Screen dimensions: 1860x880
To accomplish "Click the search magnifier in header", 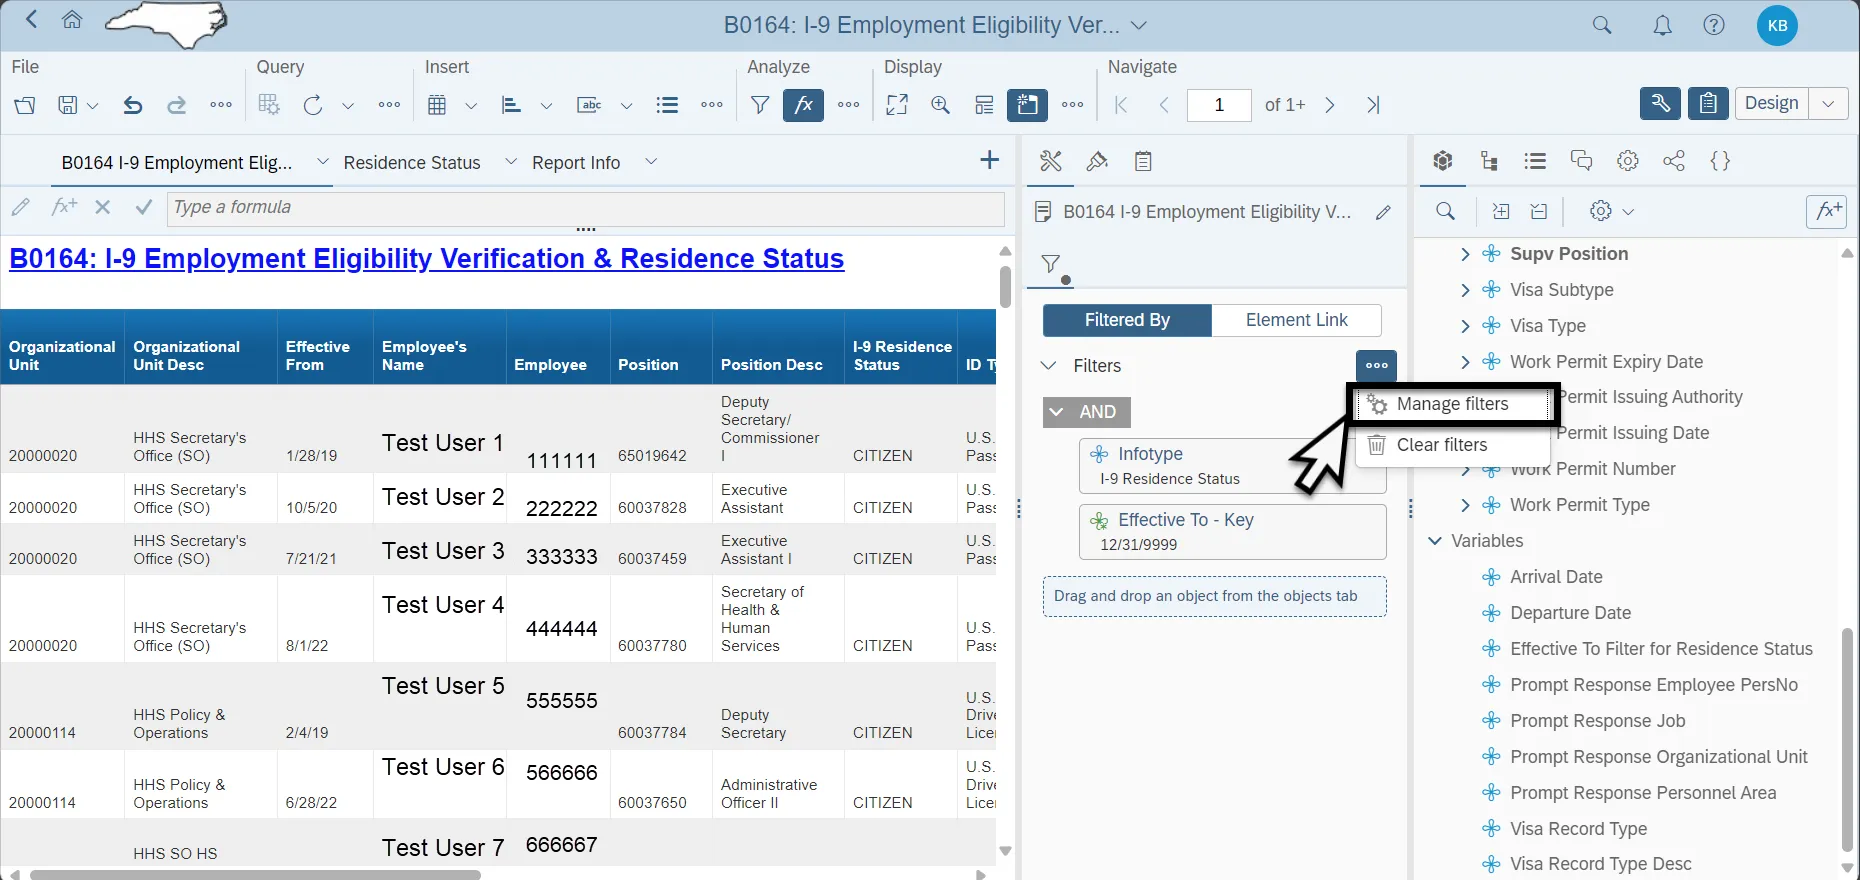I will pos(1602,26).
